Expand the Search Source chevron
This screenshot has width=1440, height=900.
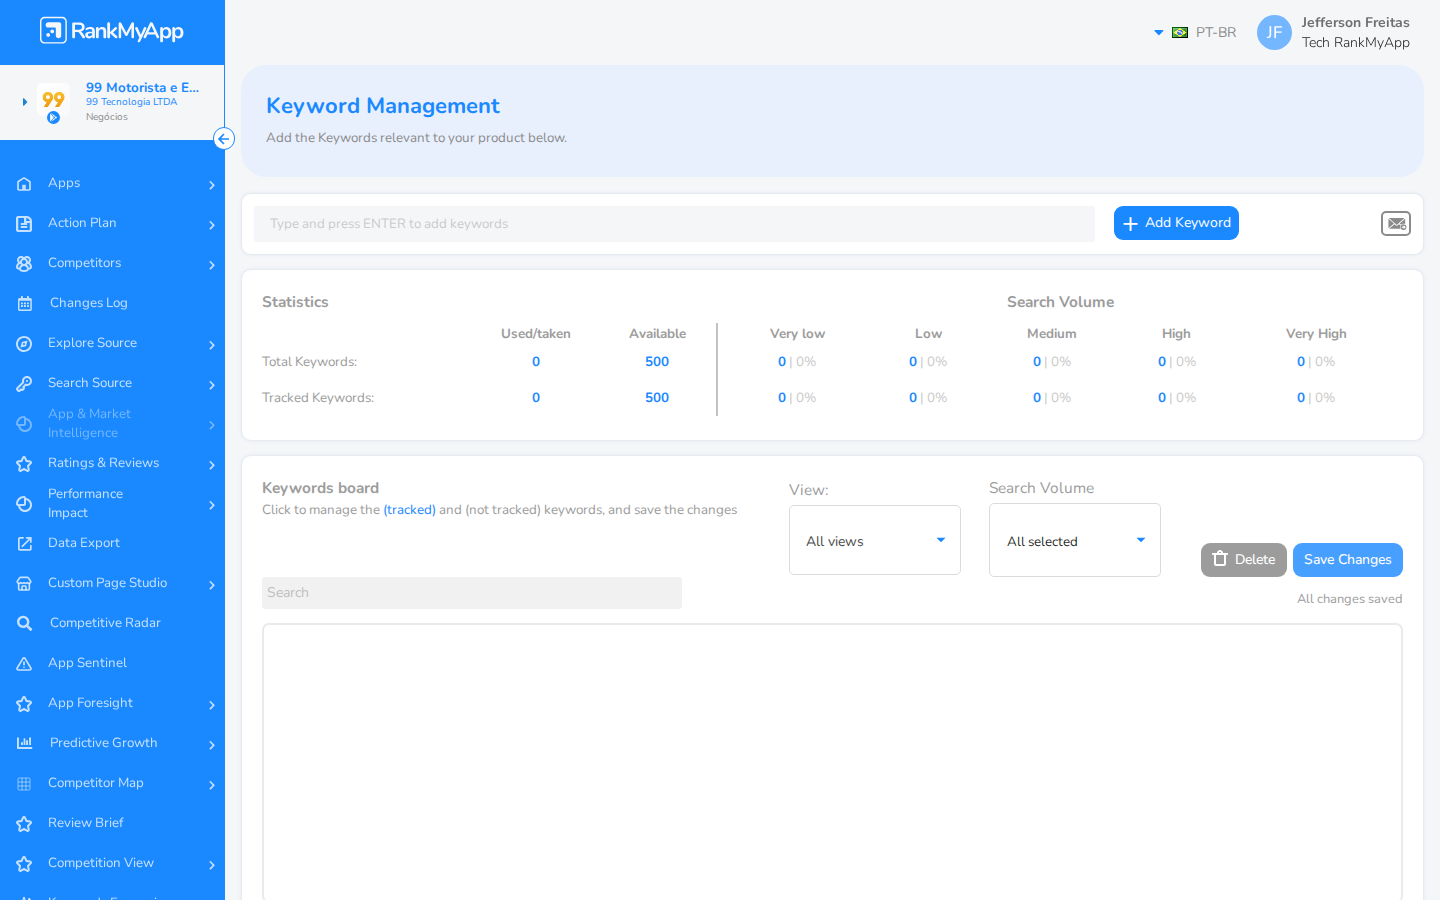pos(212,385)
